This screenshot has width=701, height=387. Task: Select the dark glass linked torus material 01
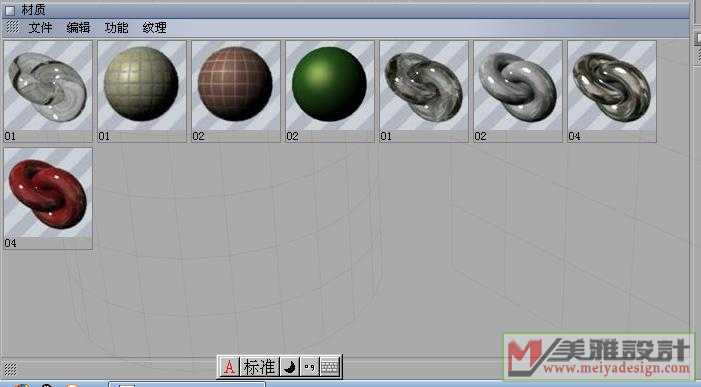tap(423, 91)
